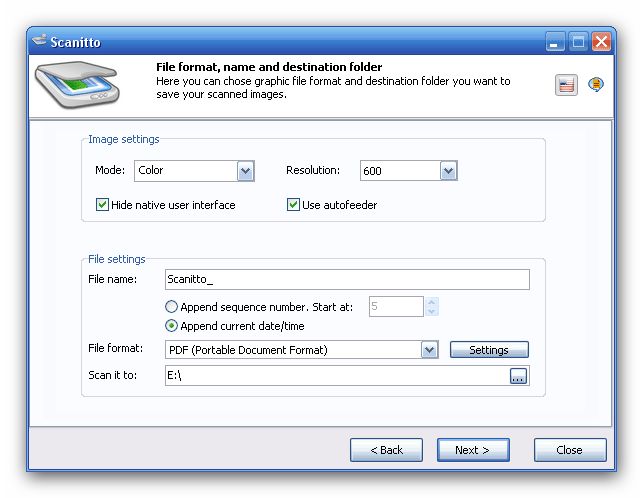Click the 'File format, name and destination folder' heading
643x498 pixels.
(269, 67)
